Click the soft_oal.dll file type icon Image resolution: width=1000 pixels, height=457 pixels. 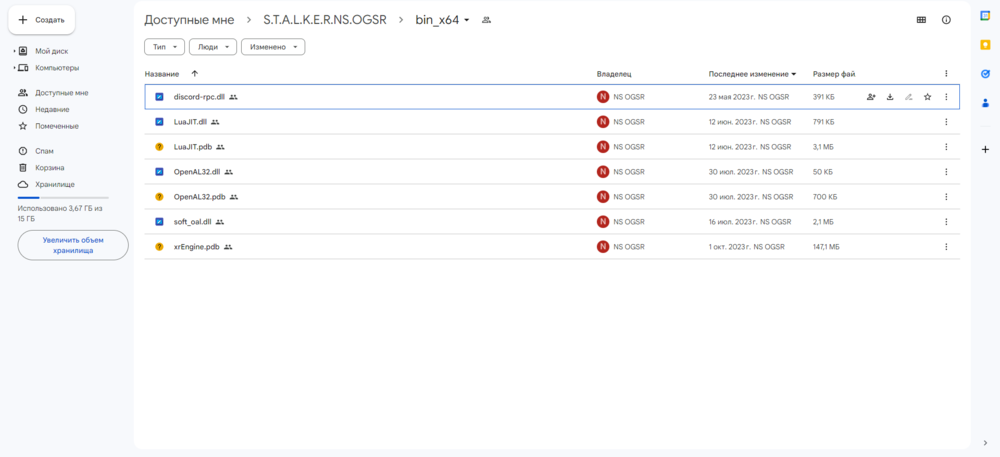[159, 222]
